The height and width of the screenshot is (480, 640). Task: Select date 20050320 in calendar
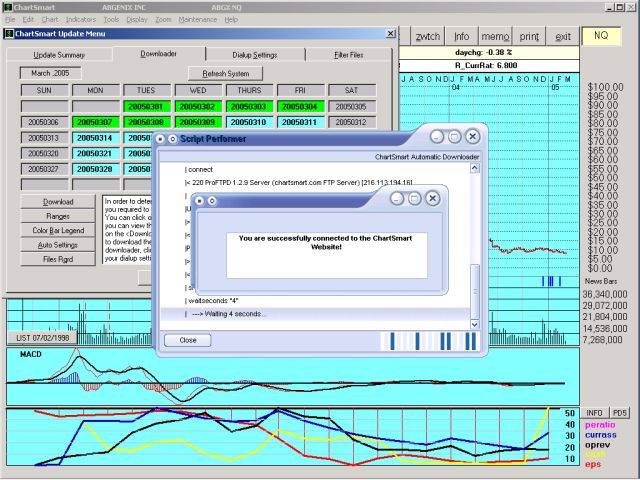[43, 153]
